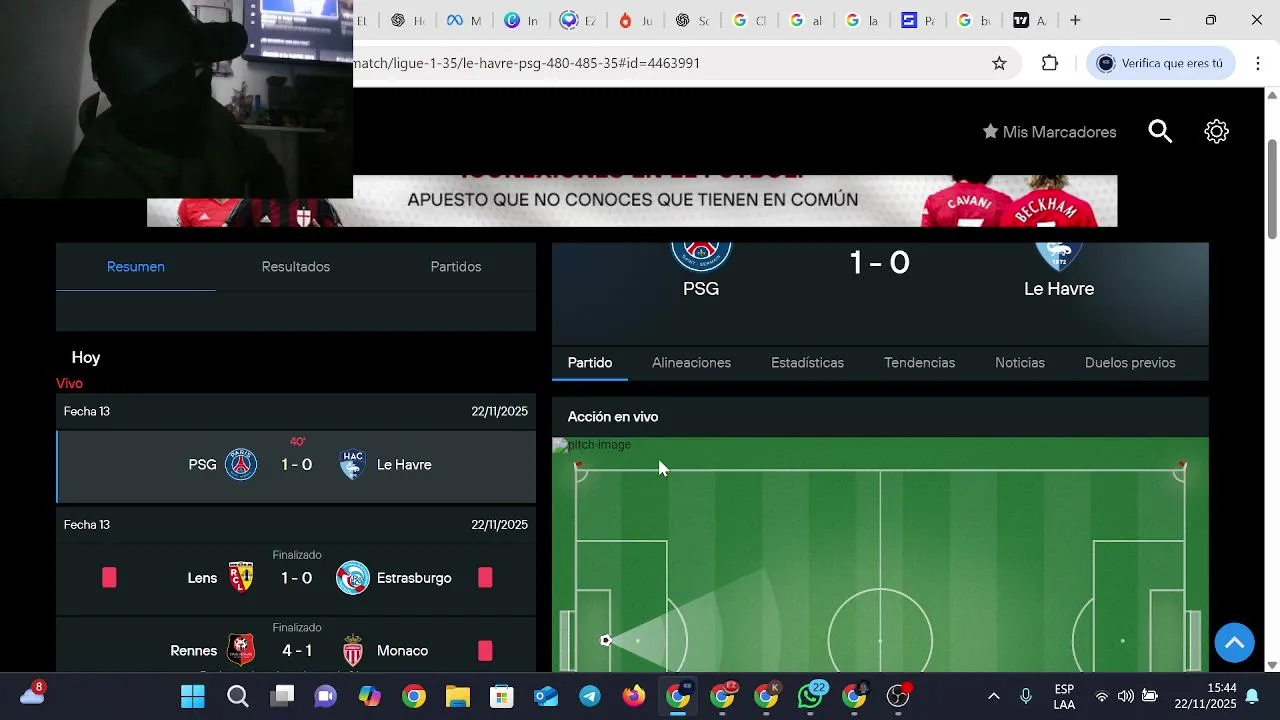This screenshot has height=720, width=1280.
Task: Select the Resultados tab
Action: [x=296, y=267]
